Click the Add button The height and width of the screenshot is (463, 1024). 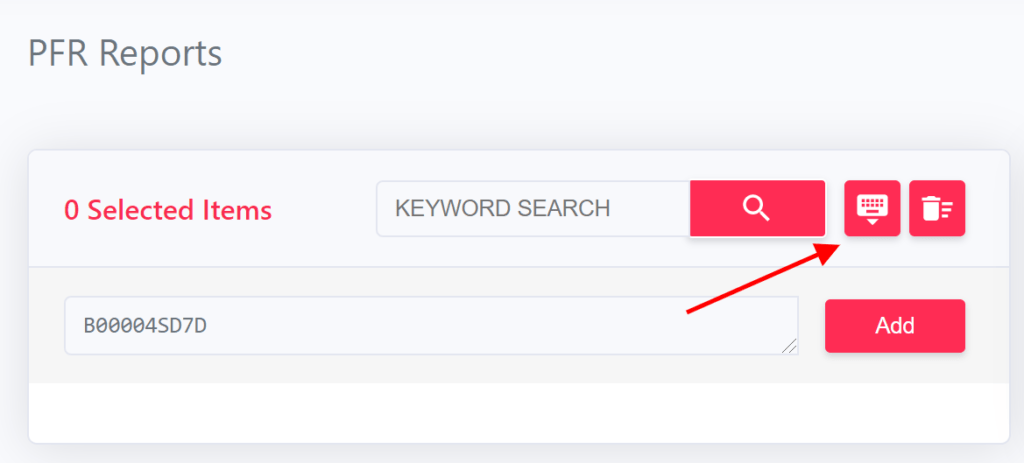point(895,325)
